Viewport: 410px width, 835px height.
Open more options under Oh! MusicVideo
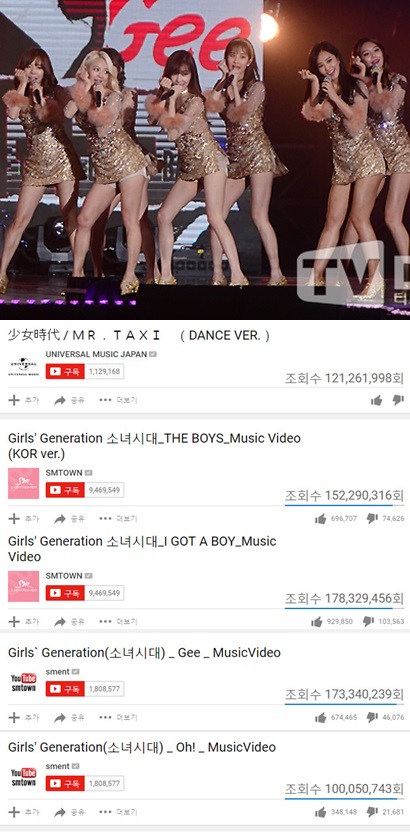[118, 812]
